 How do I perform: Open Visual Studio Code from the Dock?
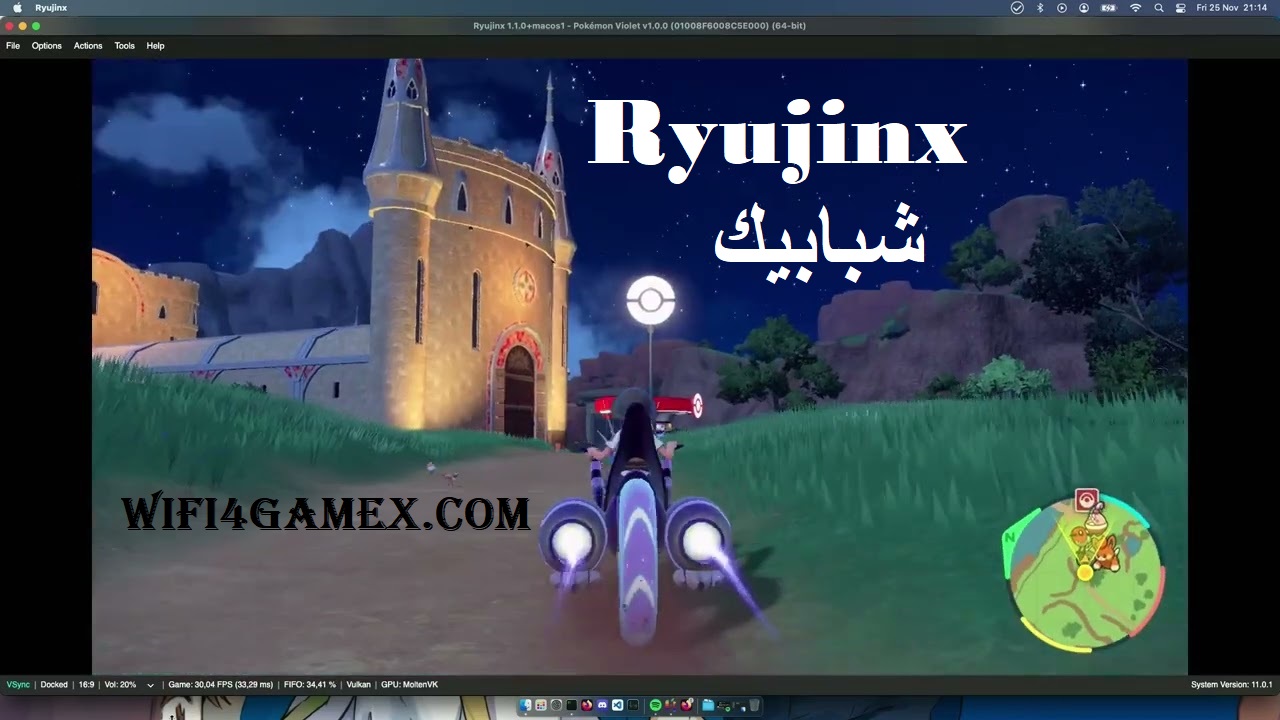pyautogui.click(x=618, y=705)
